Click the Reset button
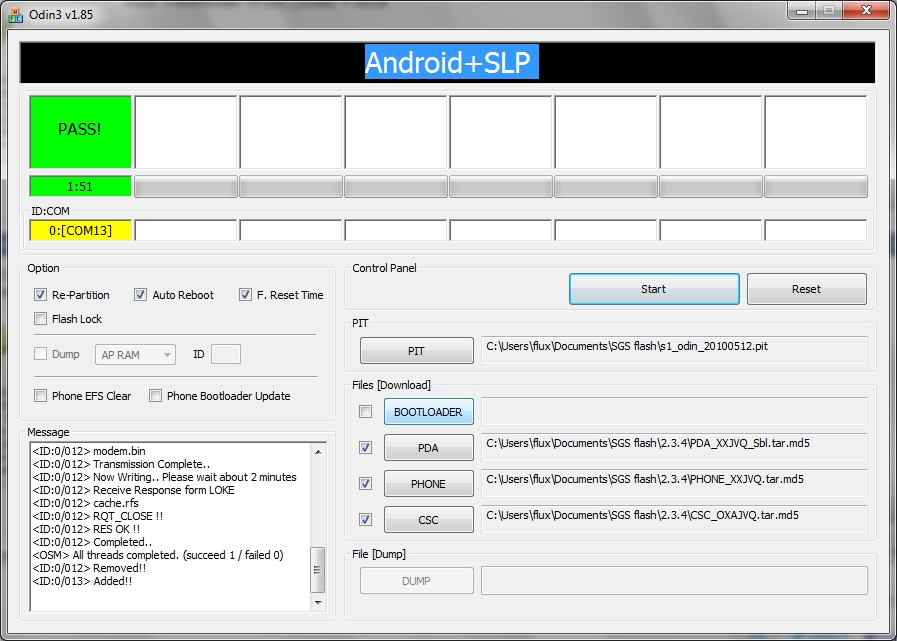Viewport: 897px width, 641px height. tap(807, 289)
